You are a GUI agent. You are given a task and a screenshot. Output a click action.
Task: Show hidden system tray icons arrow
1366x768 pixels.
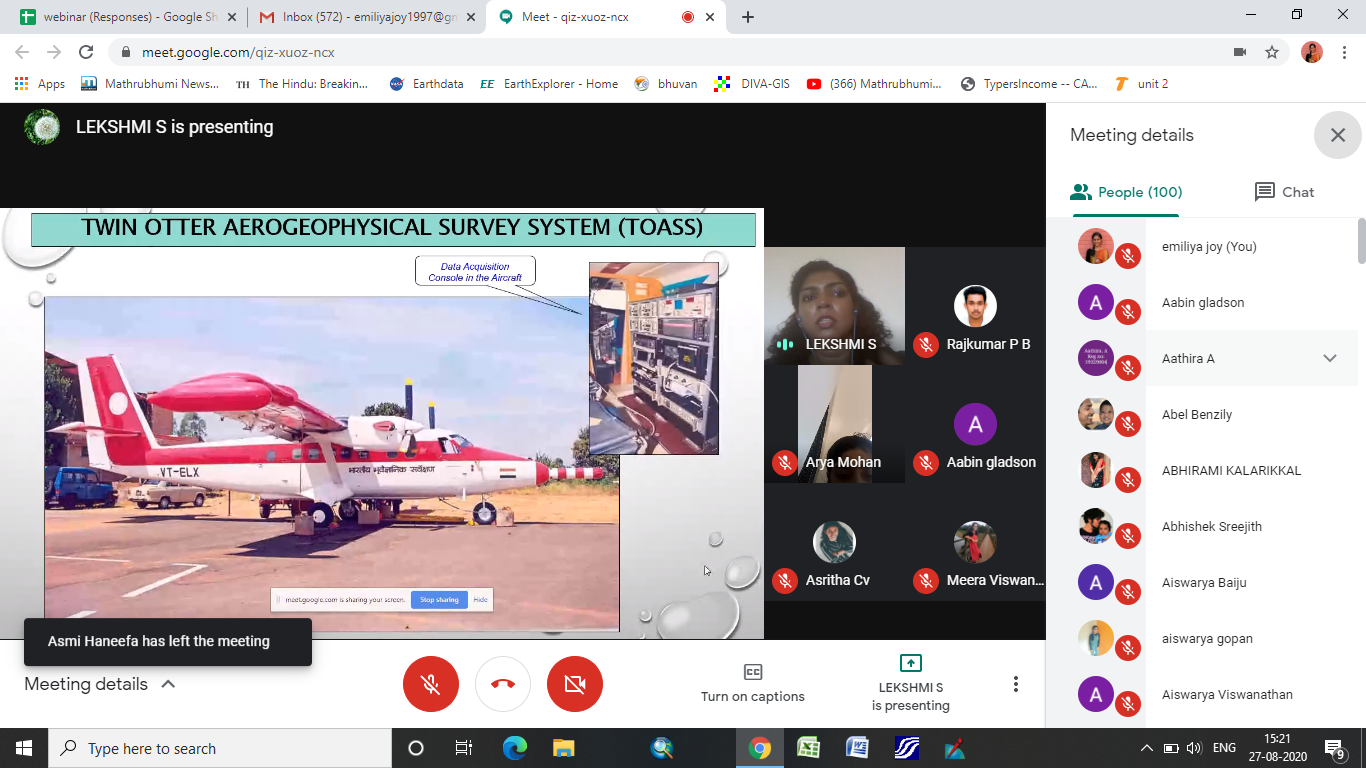click(x=1146, y=748)
